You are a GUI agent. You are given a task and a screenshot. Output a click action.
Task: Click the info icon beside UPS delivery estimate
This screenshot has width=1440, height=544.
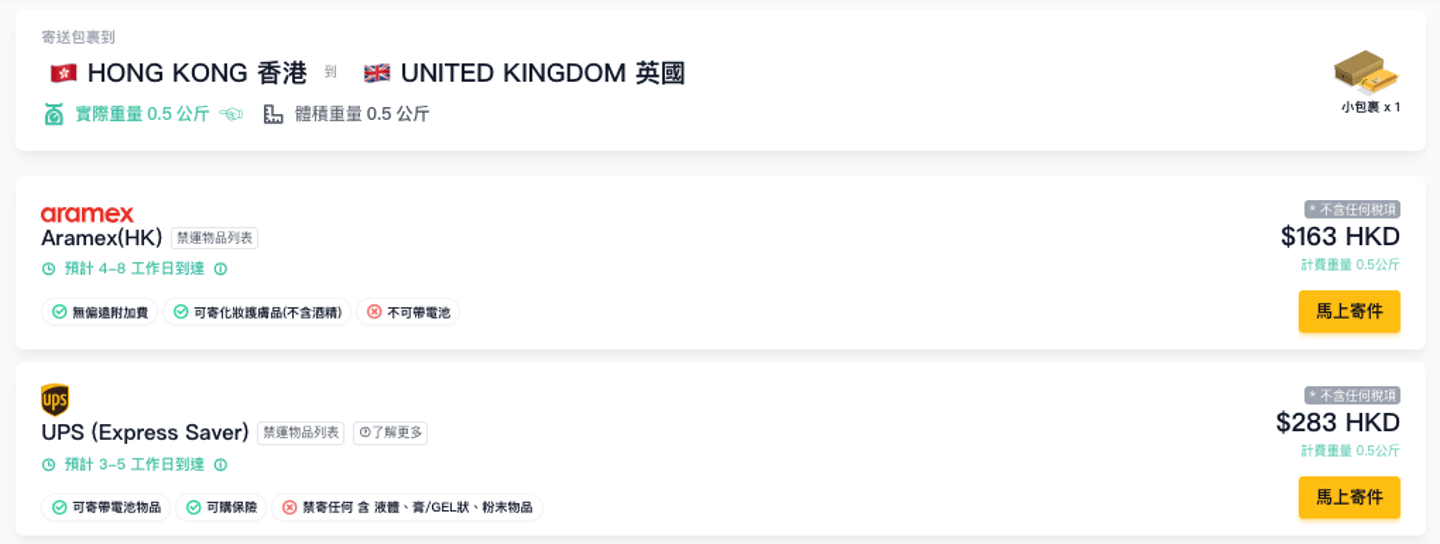coord(221,465)
